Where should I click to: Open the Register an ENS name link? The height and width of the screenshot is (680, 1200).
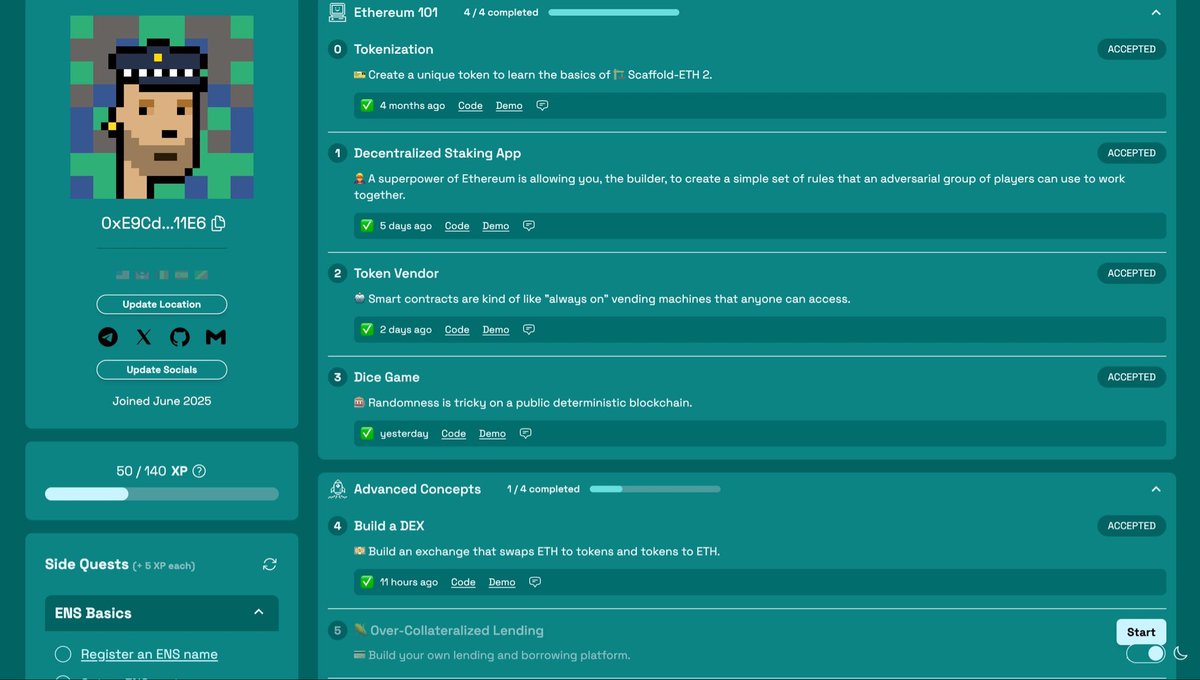[x=149, y=654]
